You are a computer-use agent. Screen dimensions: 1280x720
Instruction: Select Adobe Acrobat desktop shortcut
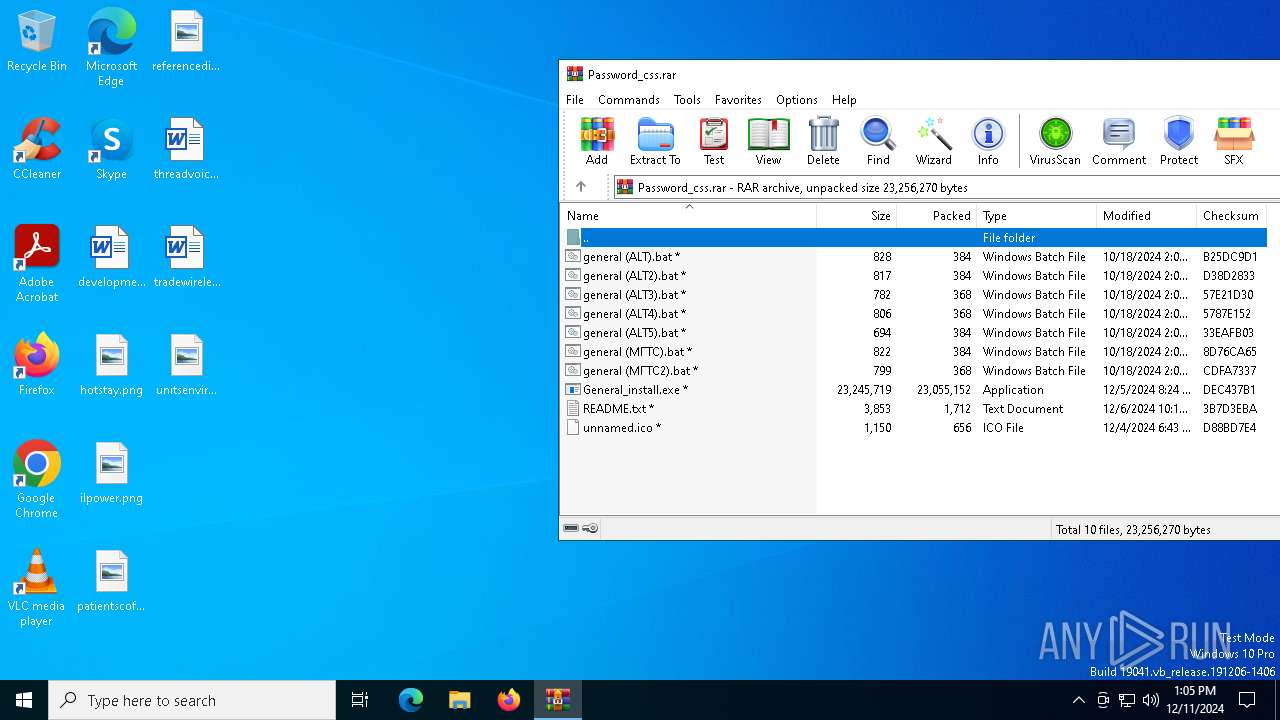click(37, 264)
